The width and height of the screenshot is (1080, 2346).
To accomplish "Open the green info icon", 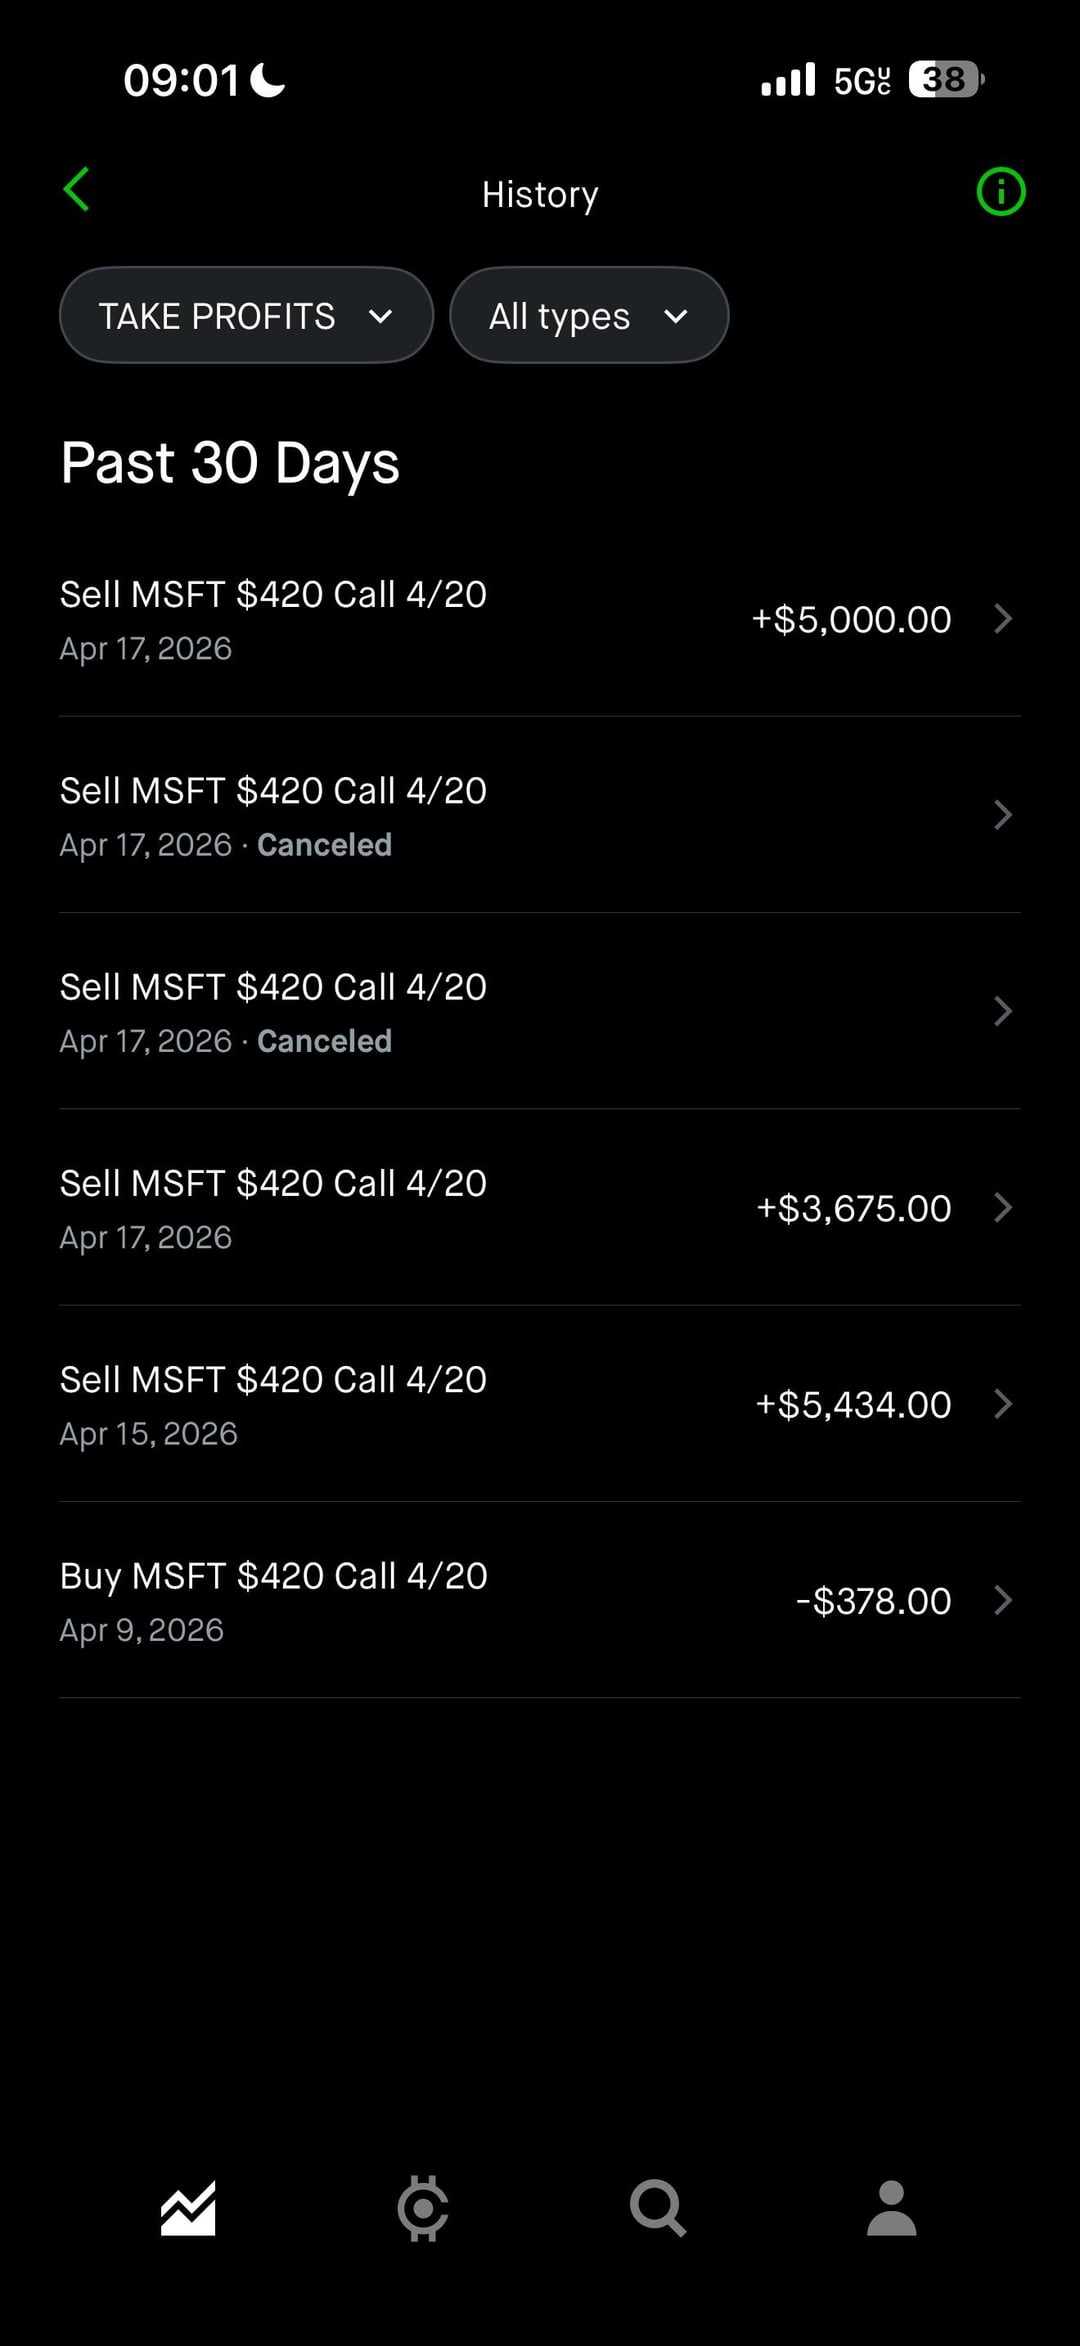I will (x=1000, y=191).
